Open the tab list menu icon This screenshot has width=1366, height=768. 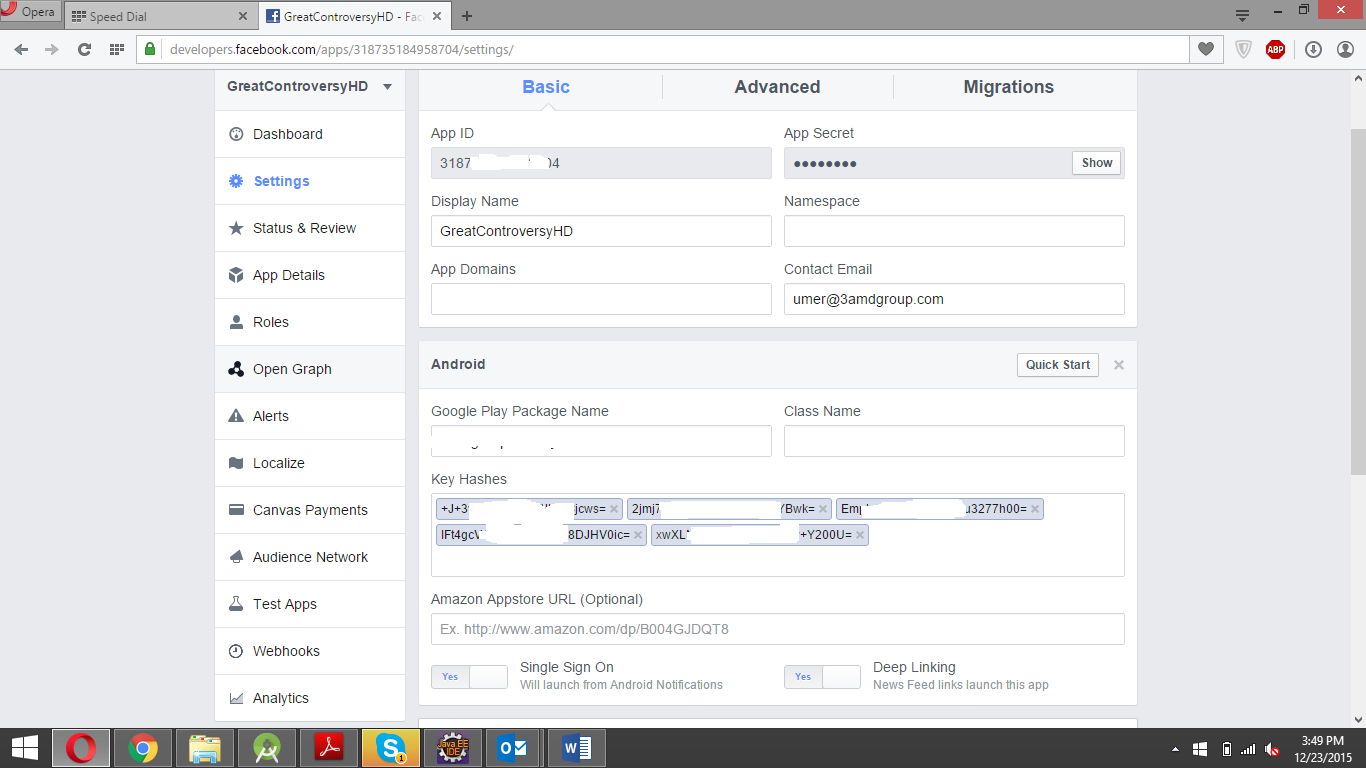1242,15
